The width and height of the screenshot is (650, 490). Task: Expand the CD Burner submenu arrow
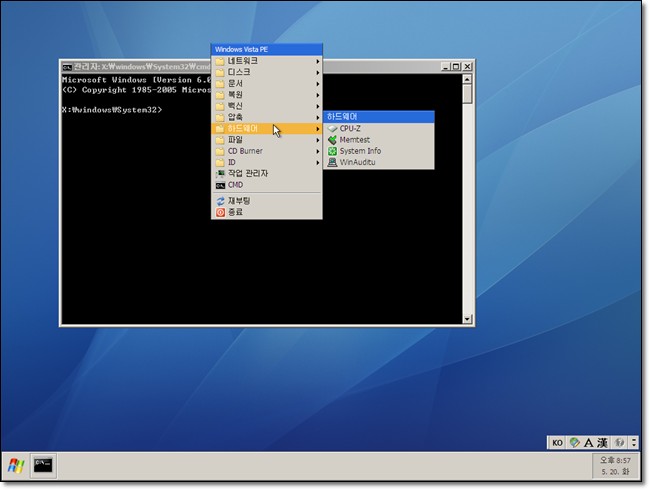click(x=318, y=151)
